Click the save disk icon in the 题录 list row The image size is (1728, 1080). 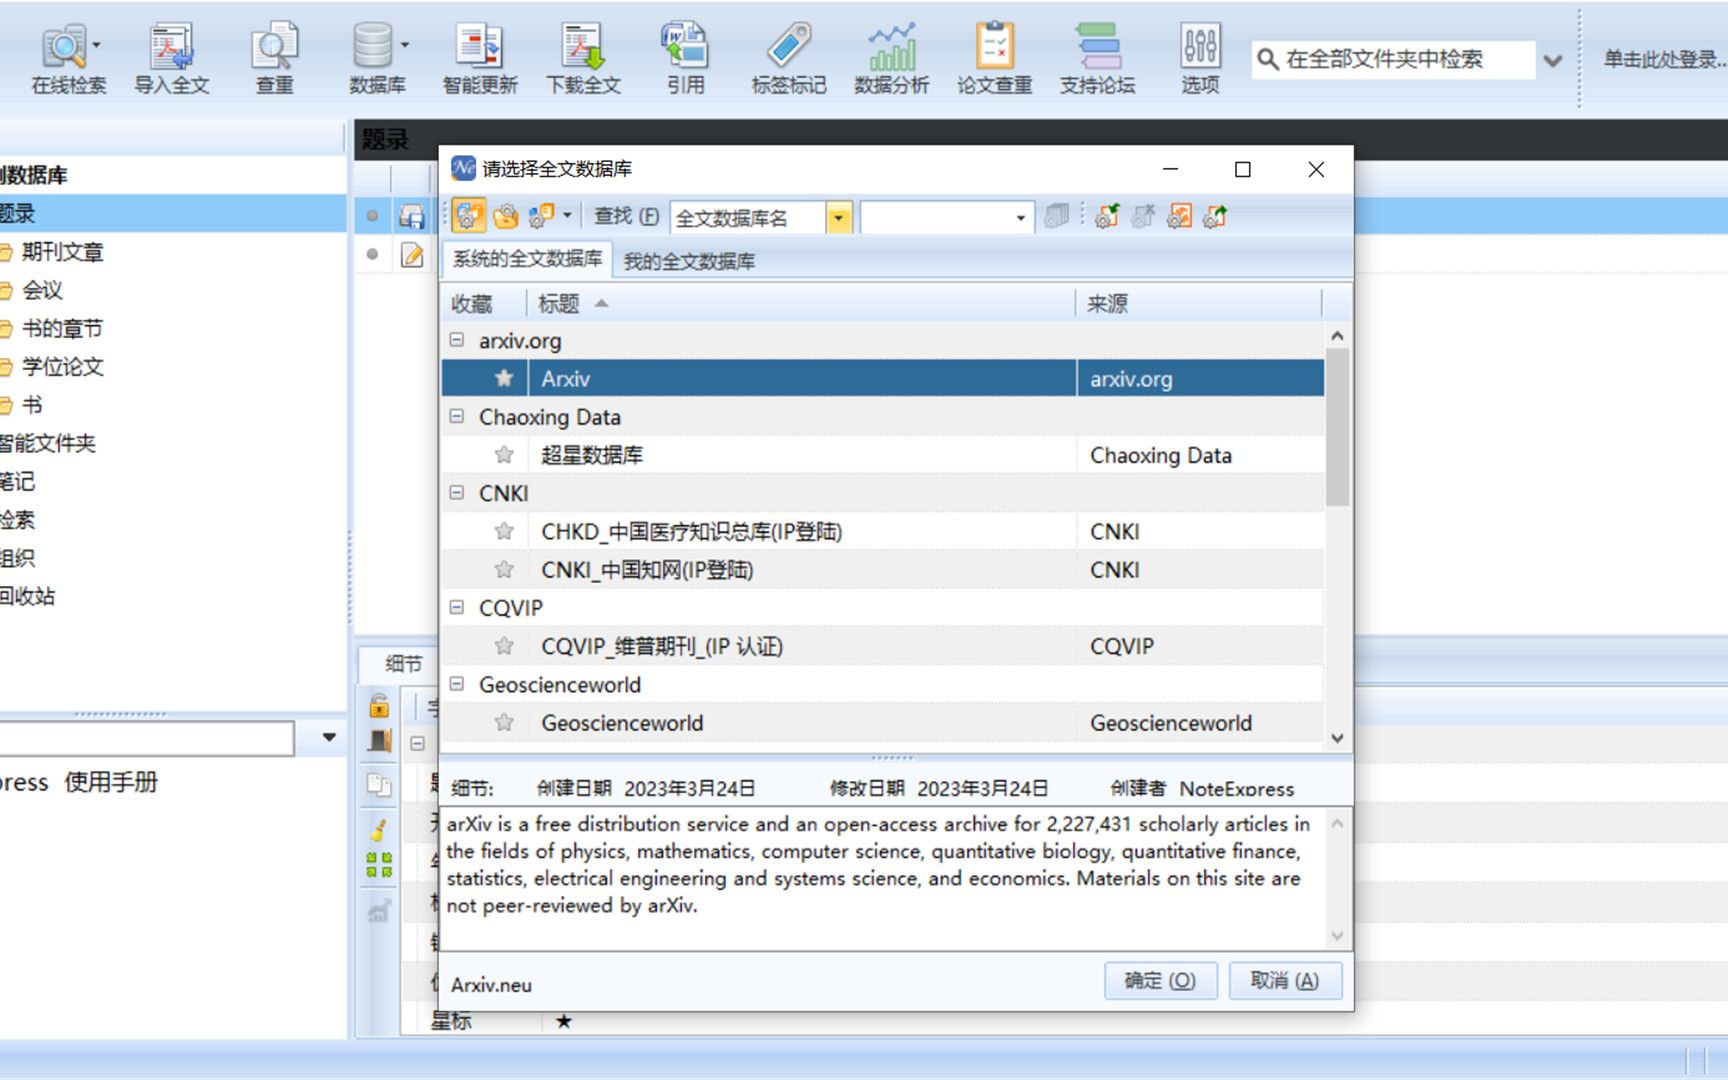pos(411,216)
